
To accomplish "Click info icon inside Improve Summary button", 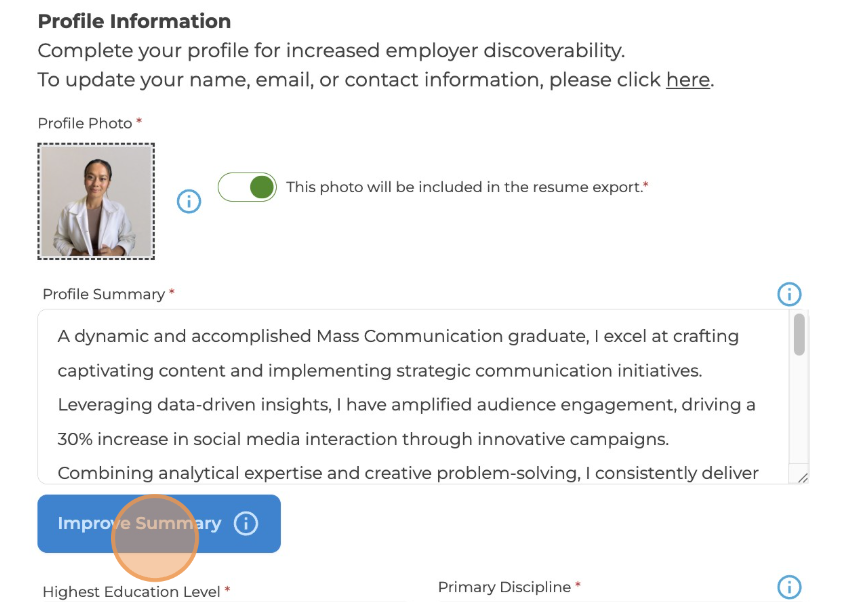I will [246, 523].
